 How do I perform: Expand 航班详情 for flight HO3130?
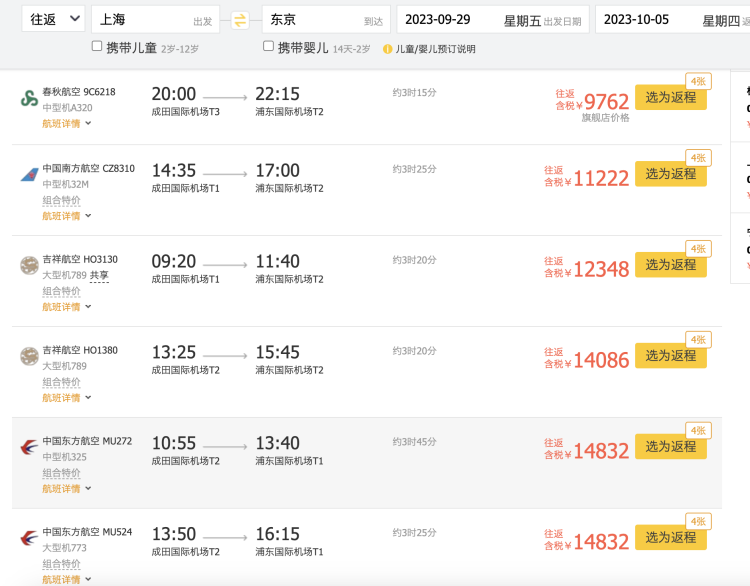[x=66, y=307]
